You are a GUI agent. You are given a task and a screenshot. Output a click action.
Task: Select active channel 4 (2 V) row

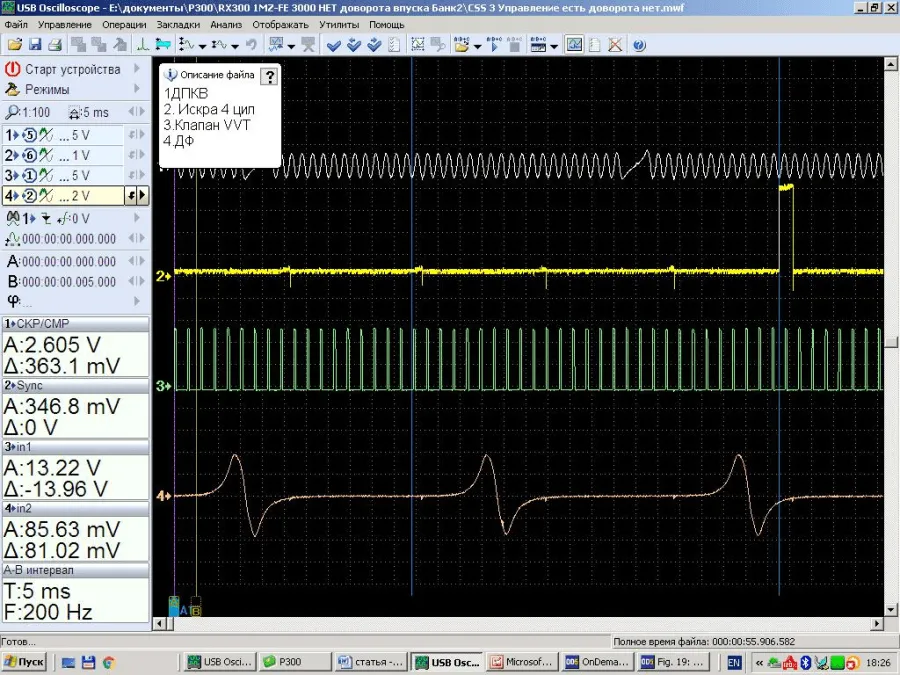point(63,196)
